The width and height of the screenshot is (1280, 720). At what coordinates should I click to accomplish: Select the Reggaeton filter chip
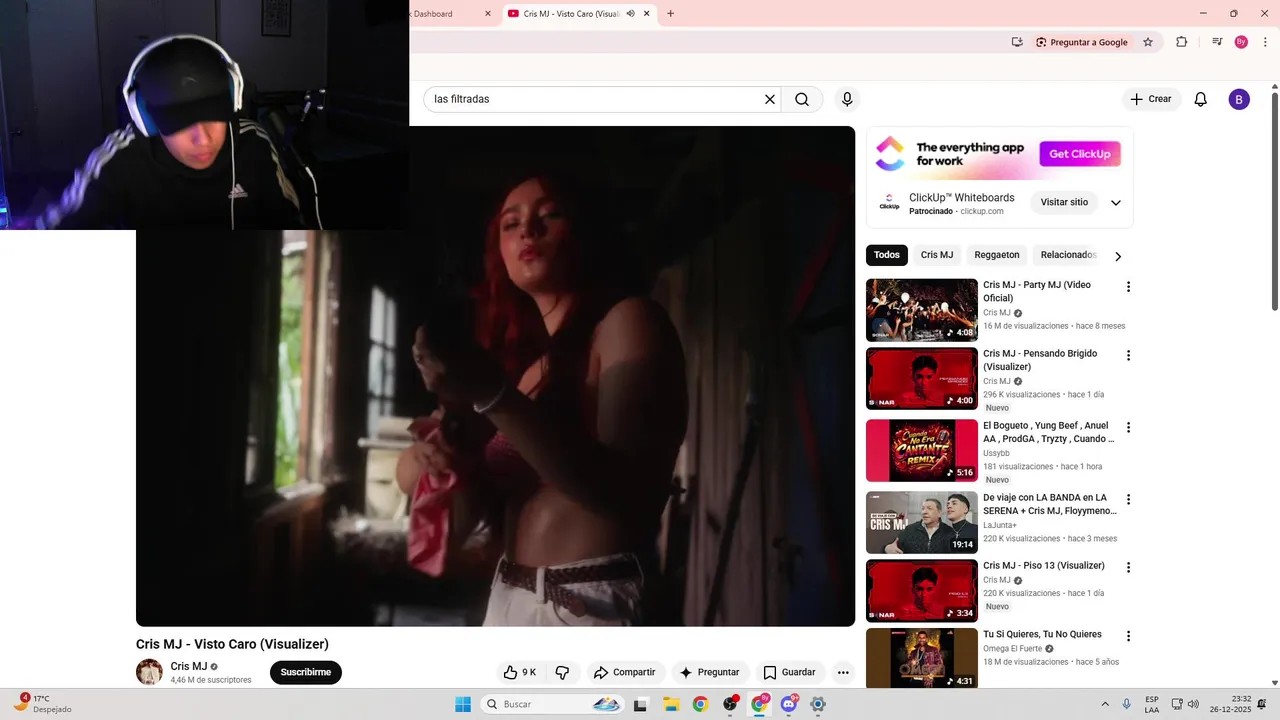(997, 255)
